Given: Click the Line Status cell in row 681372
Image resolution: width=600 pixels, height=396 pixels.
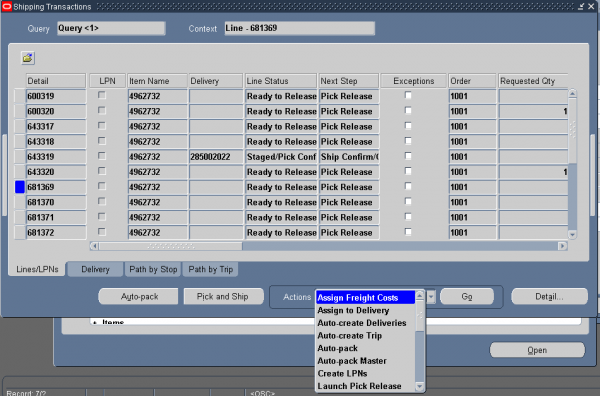Looking at the screenshot, I should pyautogui.click(x=281, y=233).
